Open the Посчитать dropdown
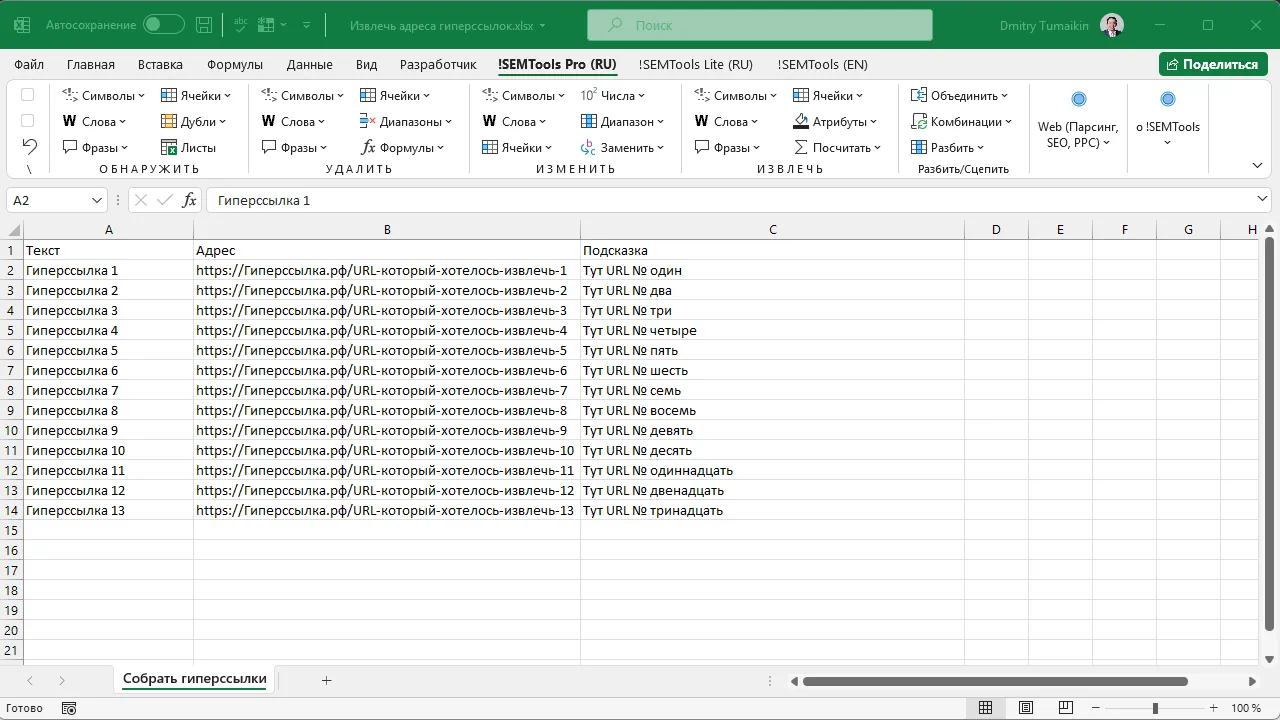The width and height of the screenshot is (1280, 720). [x=837, y=148]
